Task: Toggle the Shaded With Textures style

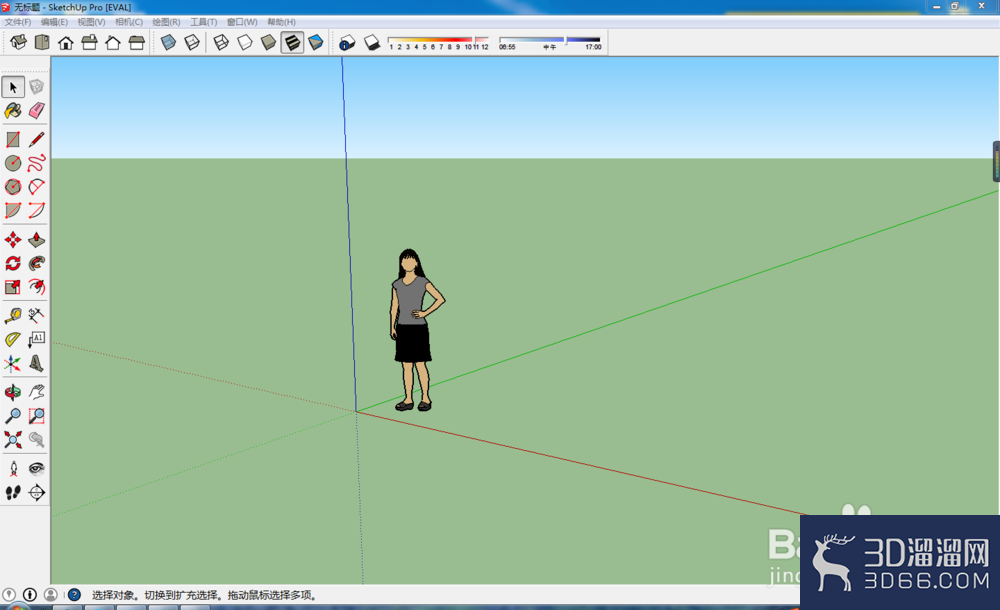Action: click(292, 43)
